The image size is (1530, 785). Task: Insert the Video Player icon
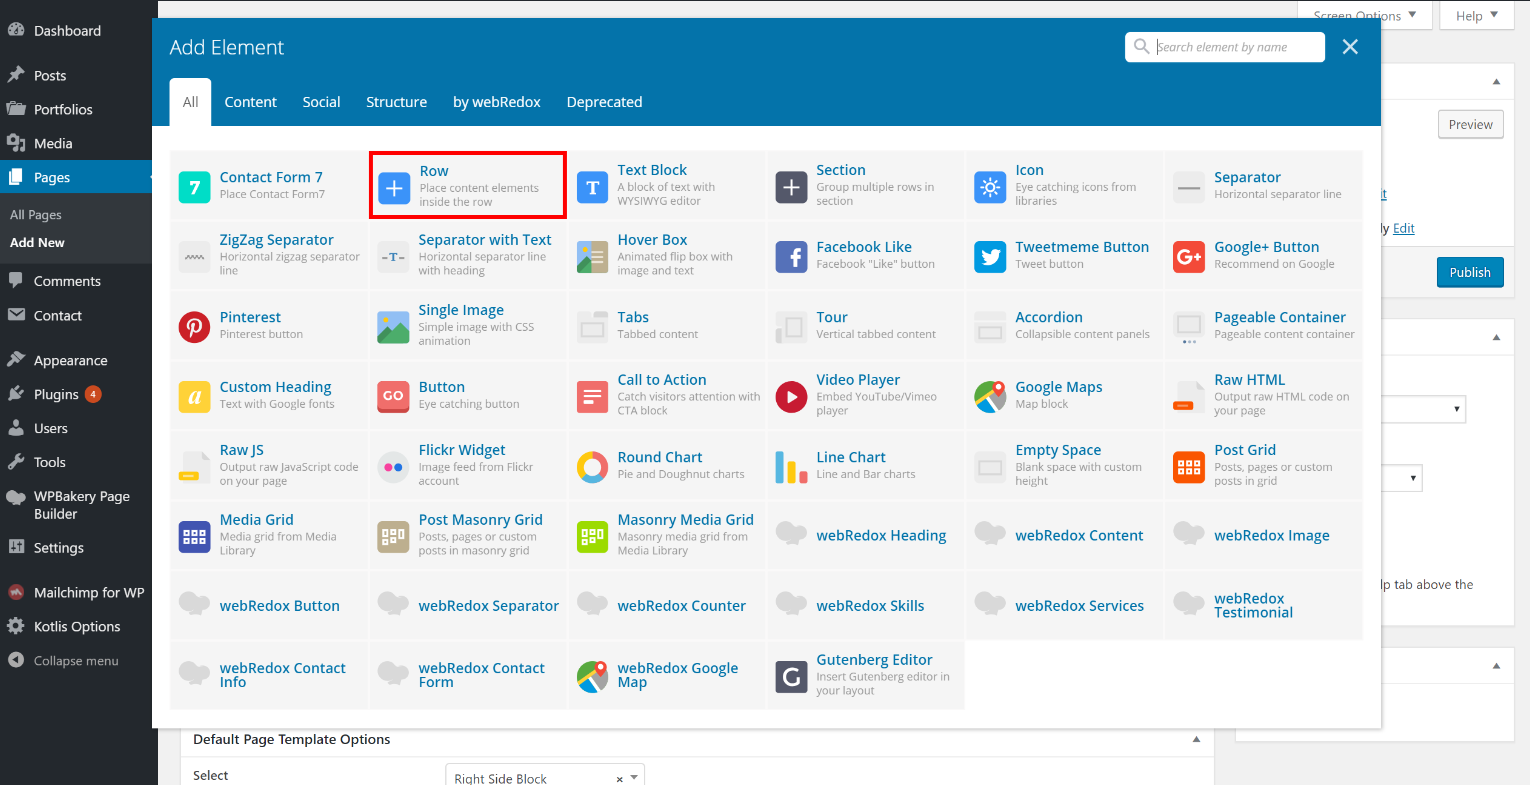(x=791, y=397)
